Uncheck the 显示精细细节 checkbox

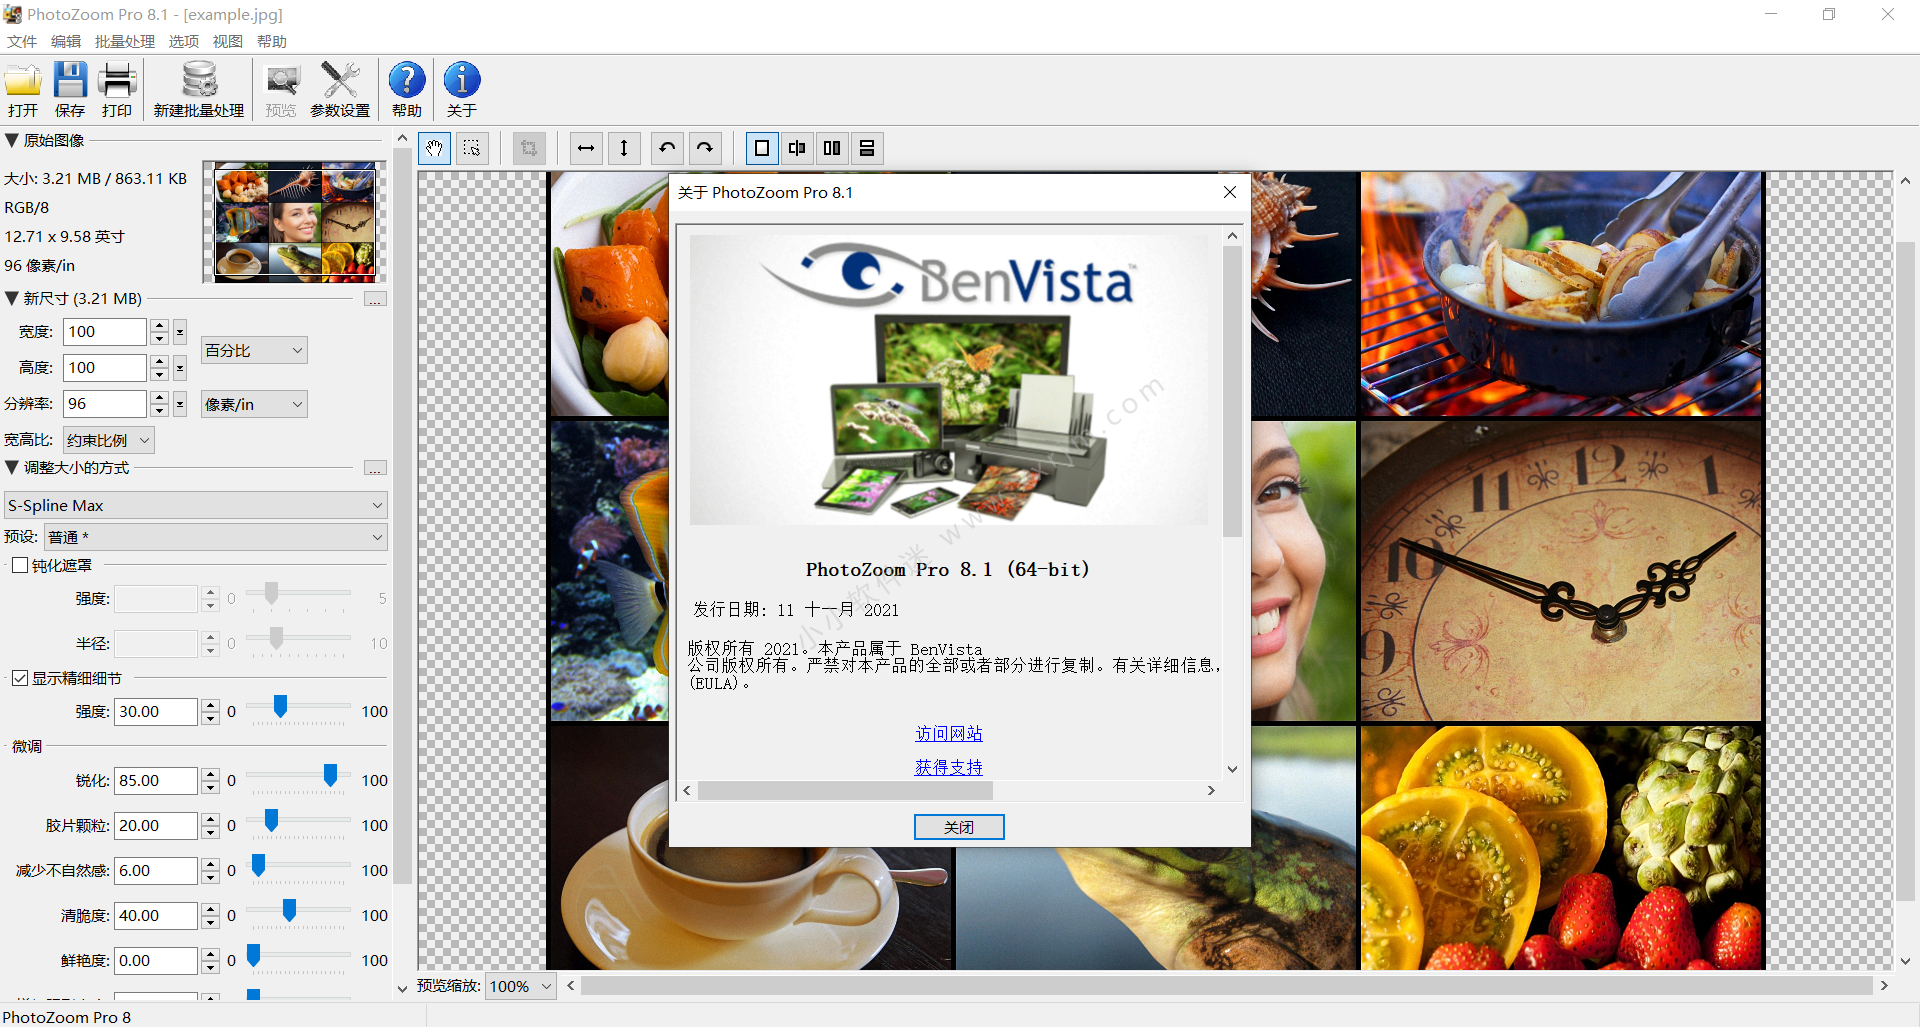[x=20, y=679]
